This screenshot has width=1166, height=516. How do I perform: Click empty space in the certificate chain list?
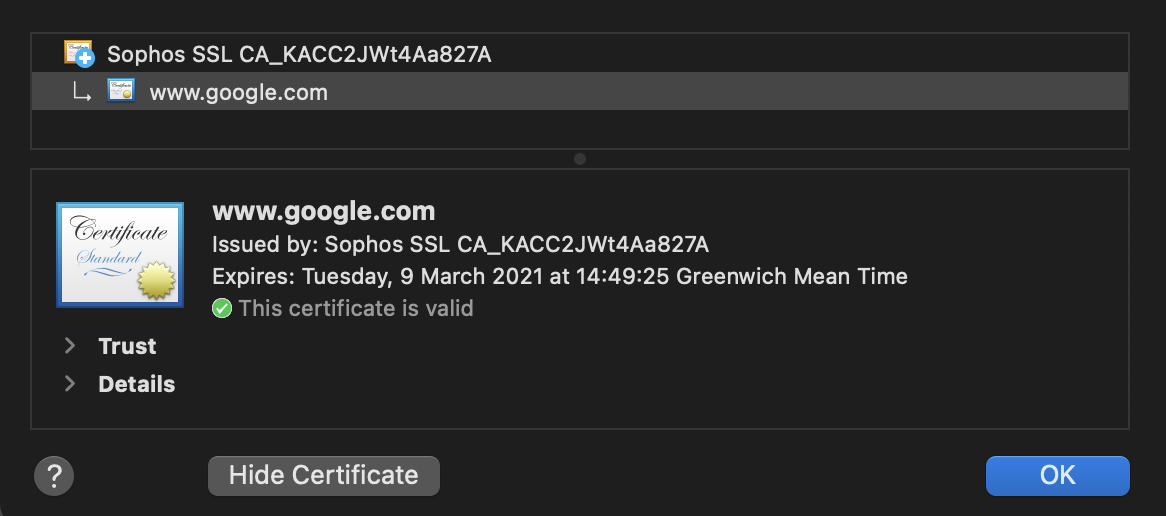(579, 129)
